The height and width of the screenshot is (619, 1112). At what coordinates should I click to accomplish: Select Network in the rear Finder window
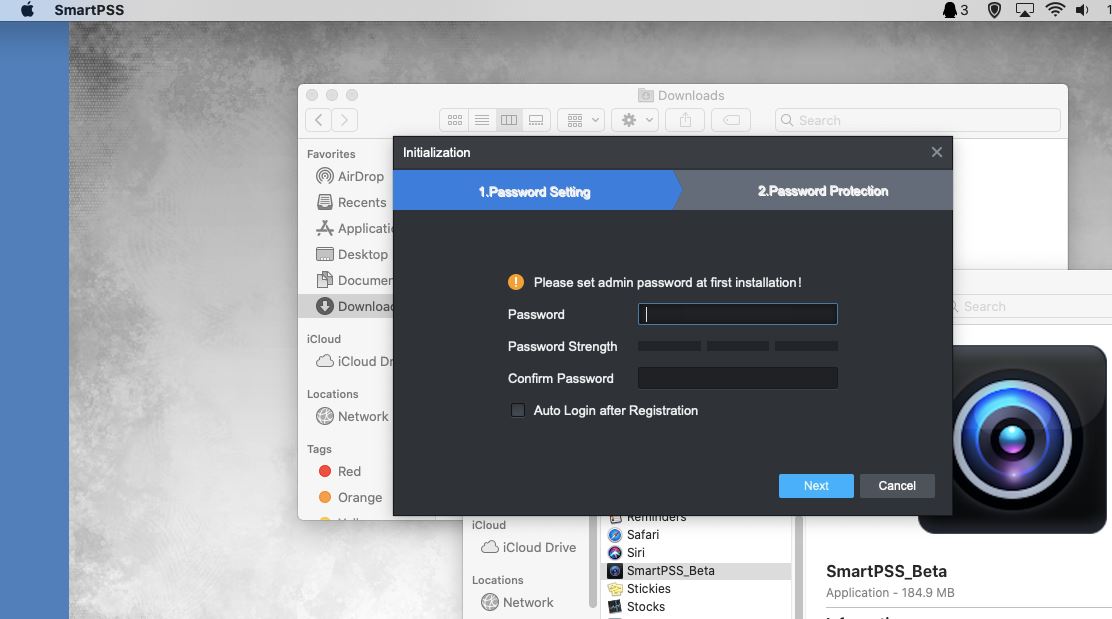coord(518,602)
